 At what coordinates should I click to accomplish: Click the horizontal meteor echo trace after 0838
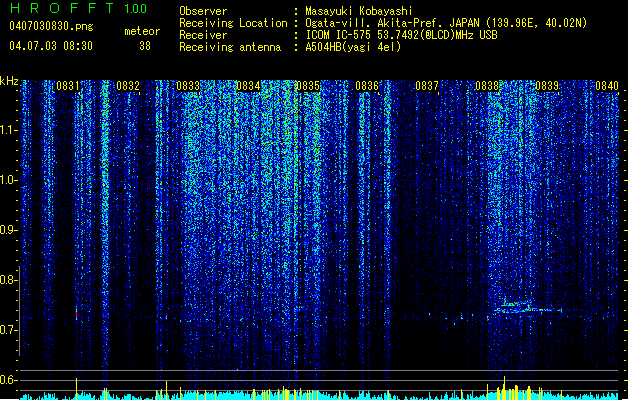click(528, 309)
